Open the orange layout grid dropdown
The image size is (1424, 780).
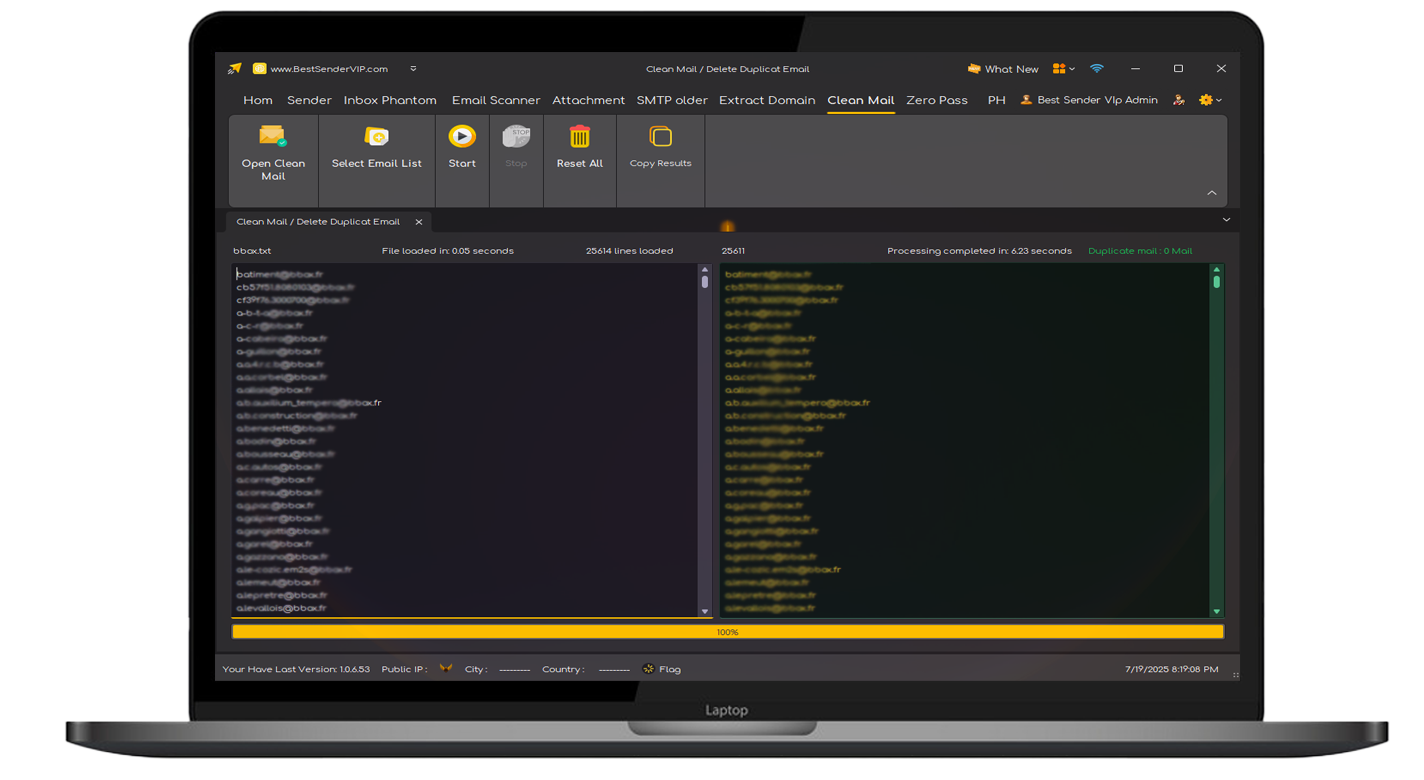(1063, 69)
